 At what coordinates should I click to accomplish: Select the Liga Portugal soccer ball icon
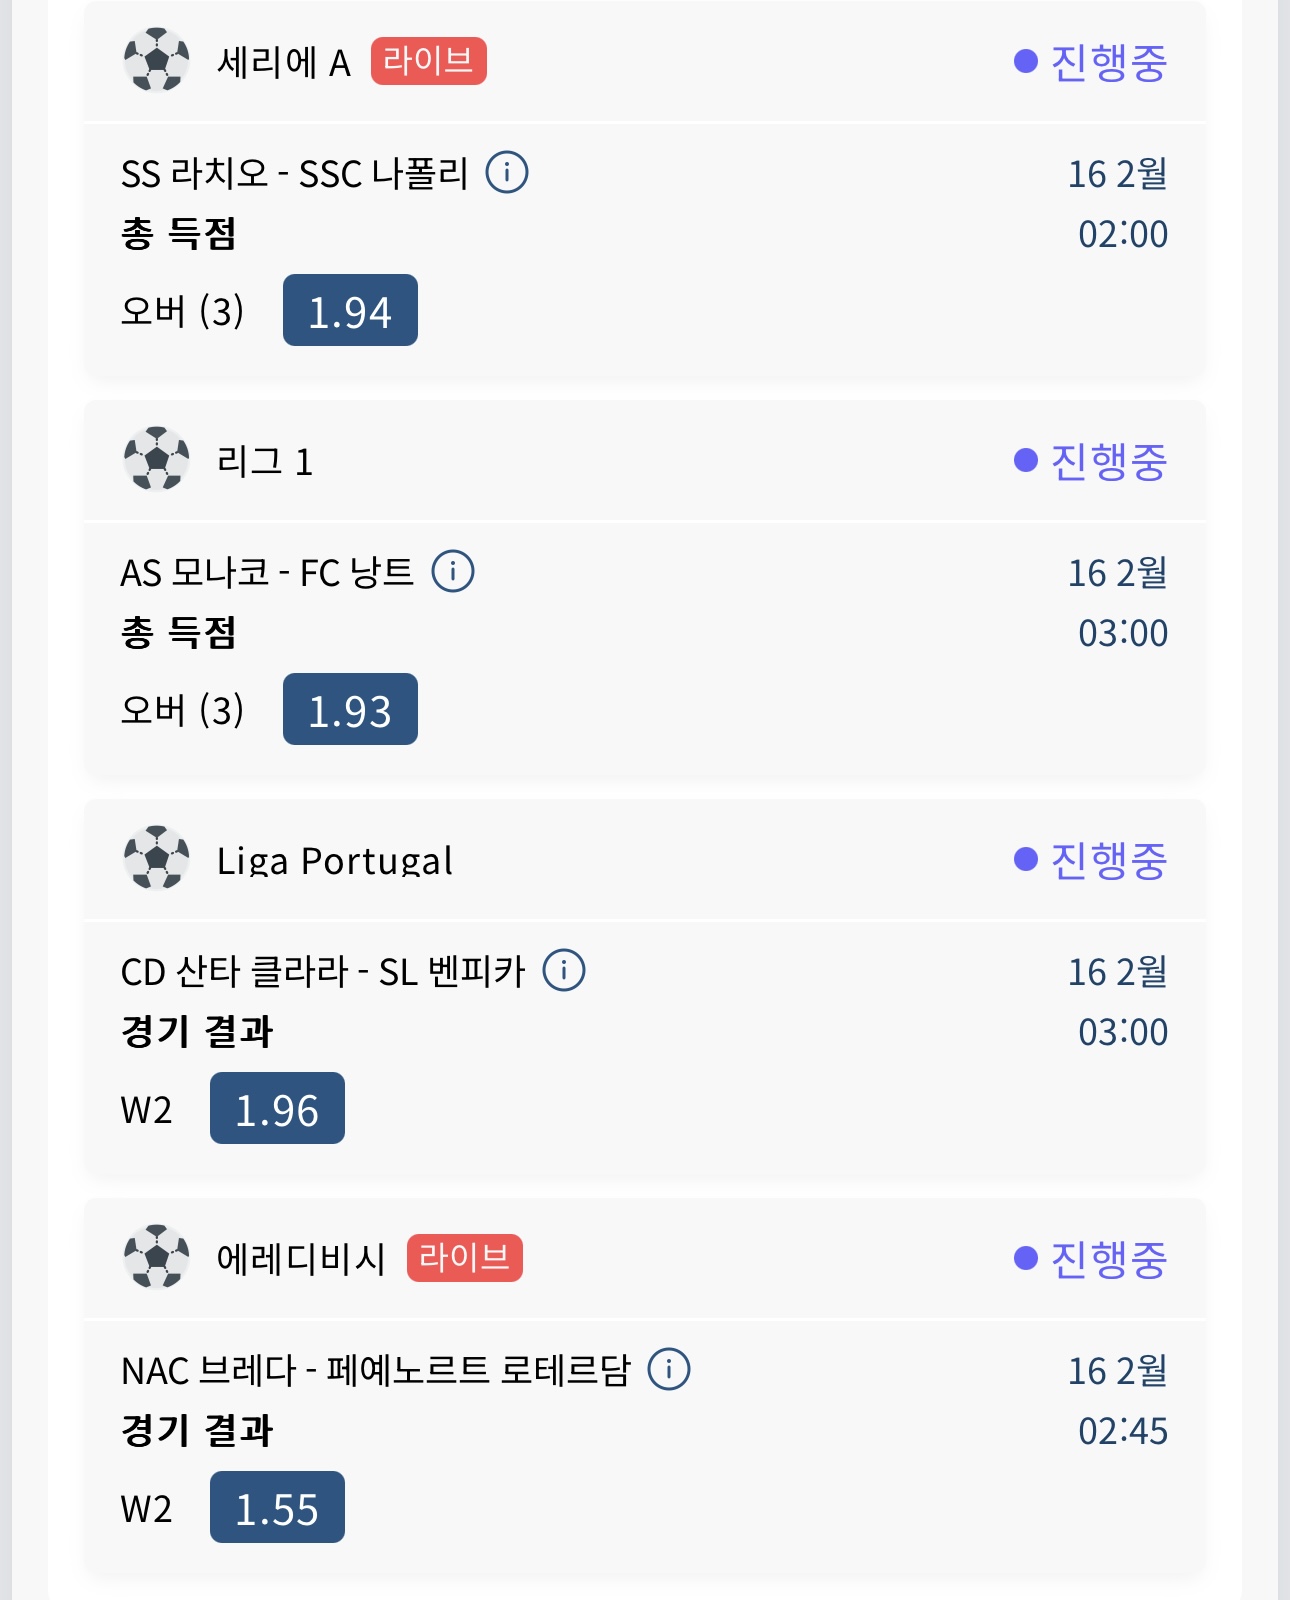(156, 859)
